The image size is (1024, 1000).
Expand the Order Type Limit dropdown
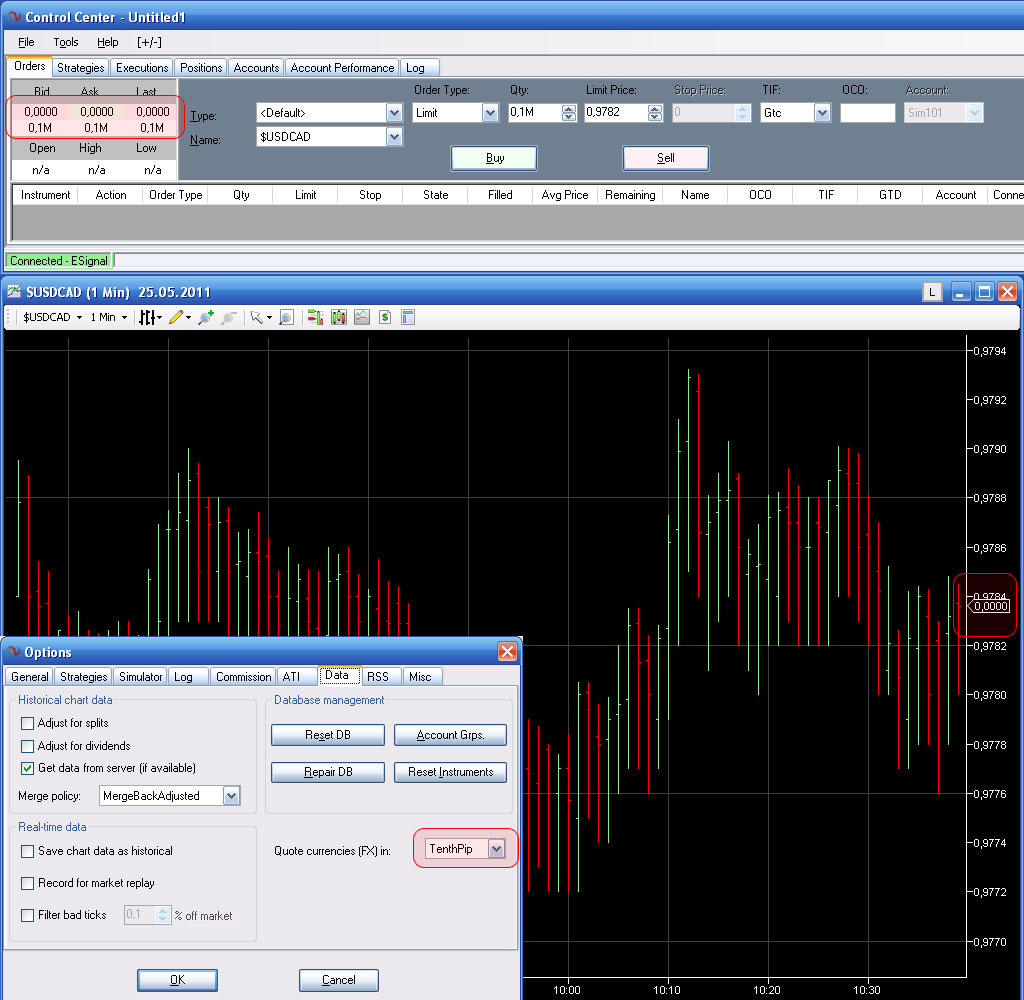click(x=490, y=113)
